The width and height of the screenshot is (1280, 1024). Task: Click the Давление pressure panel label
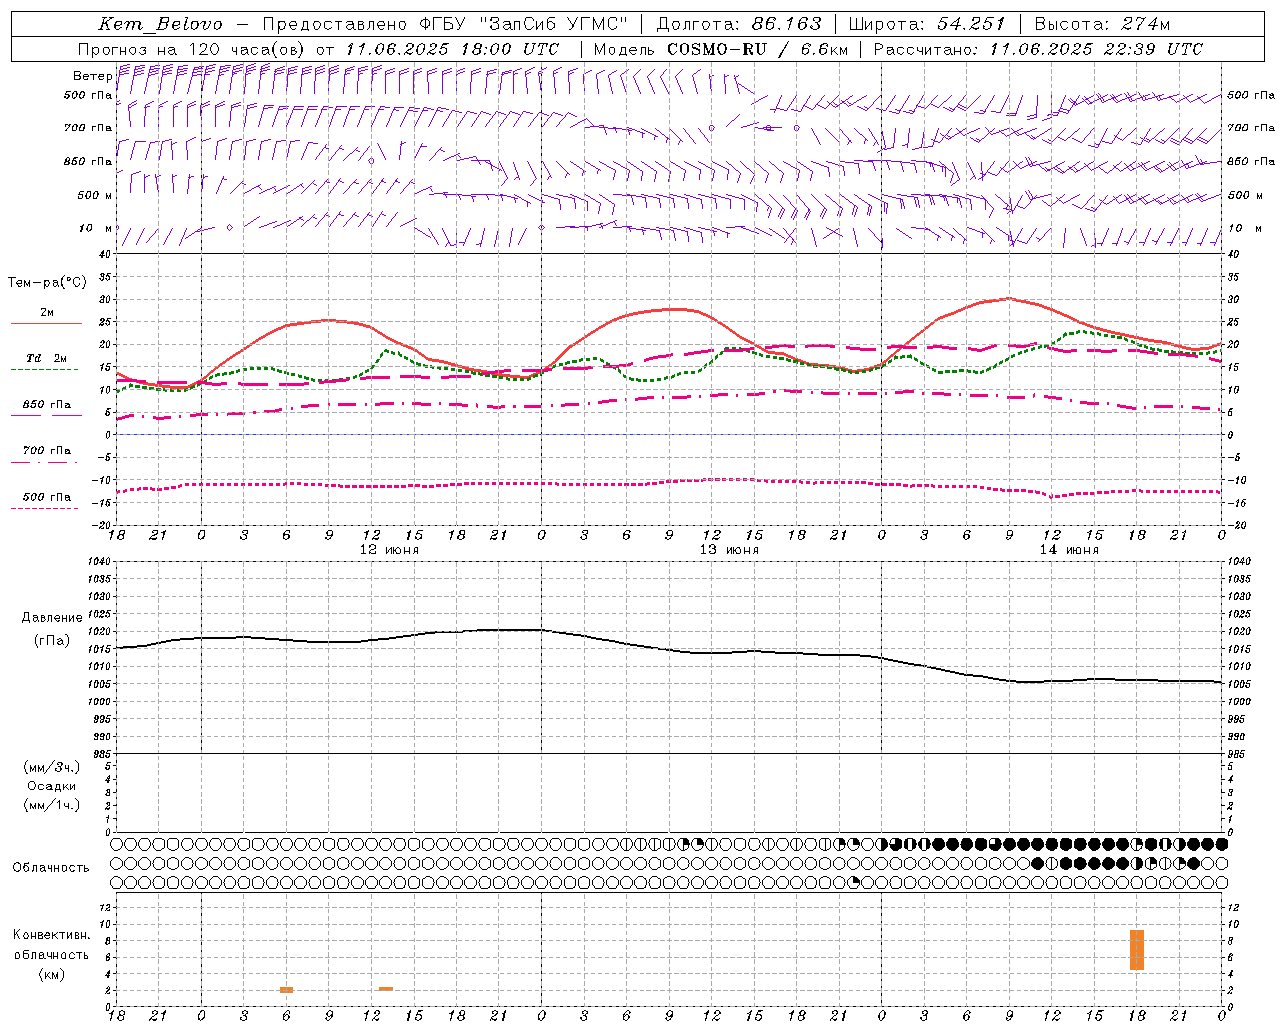52,618
